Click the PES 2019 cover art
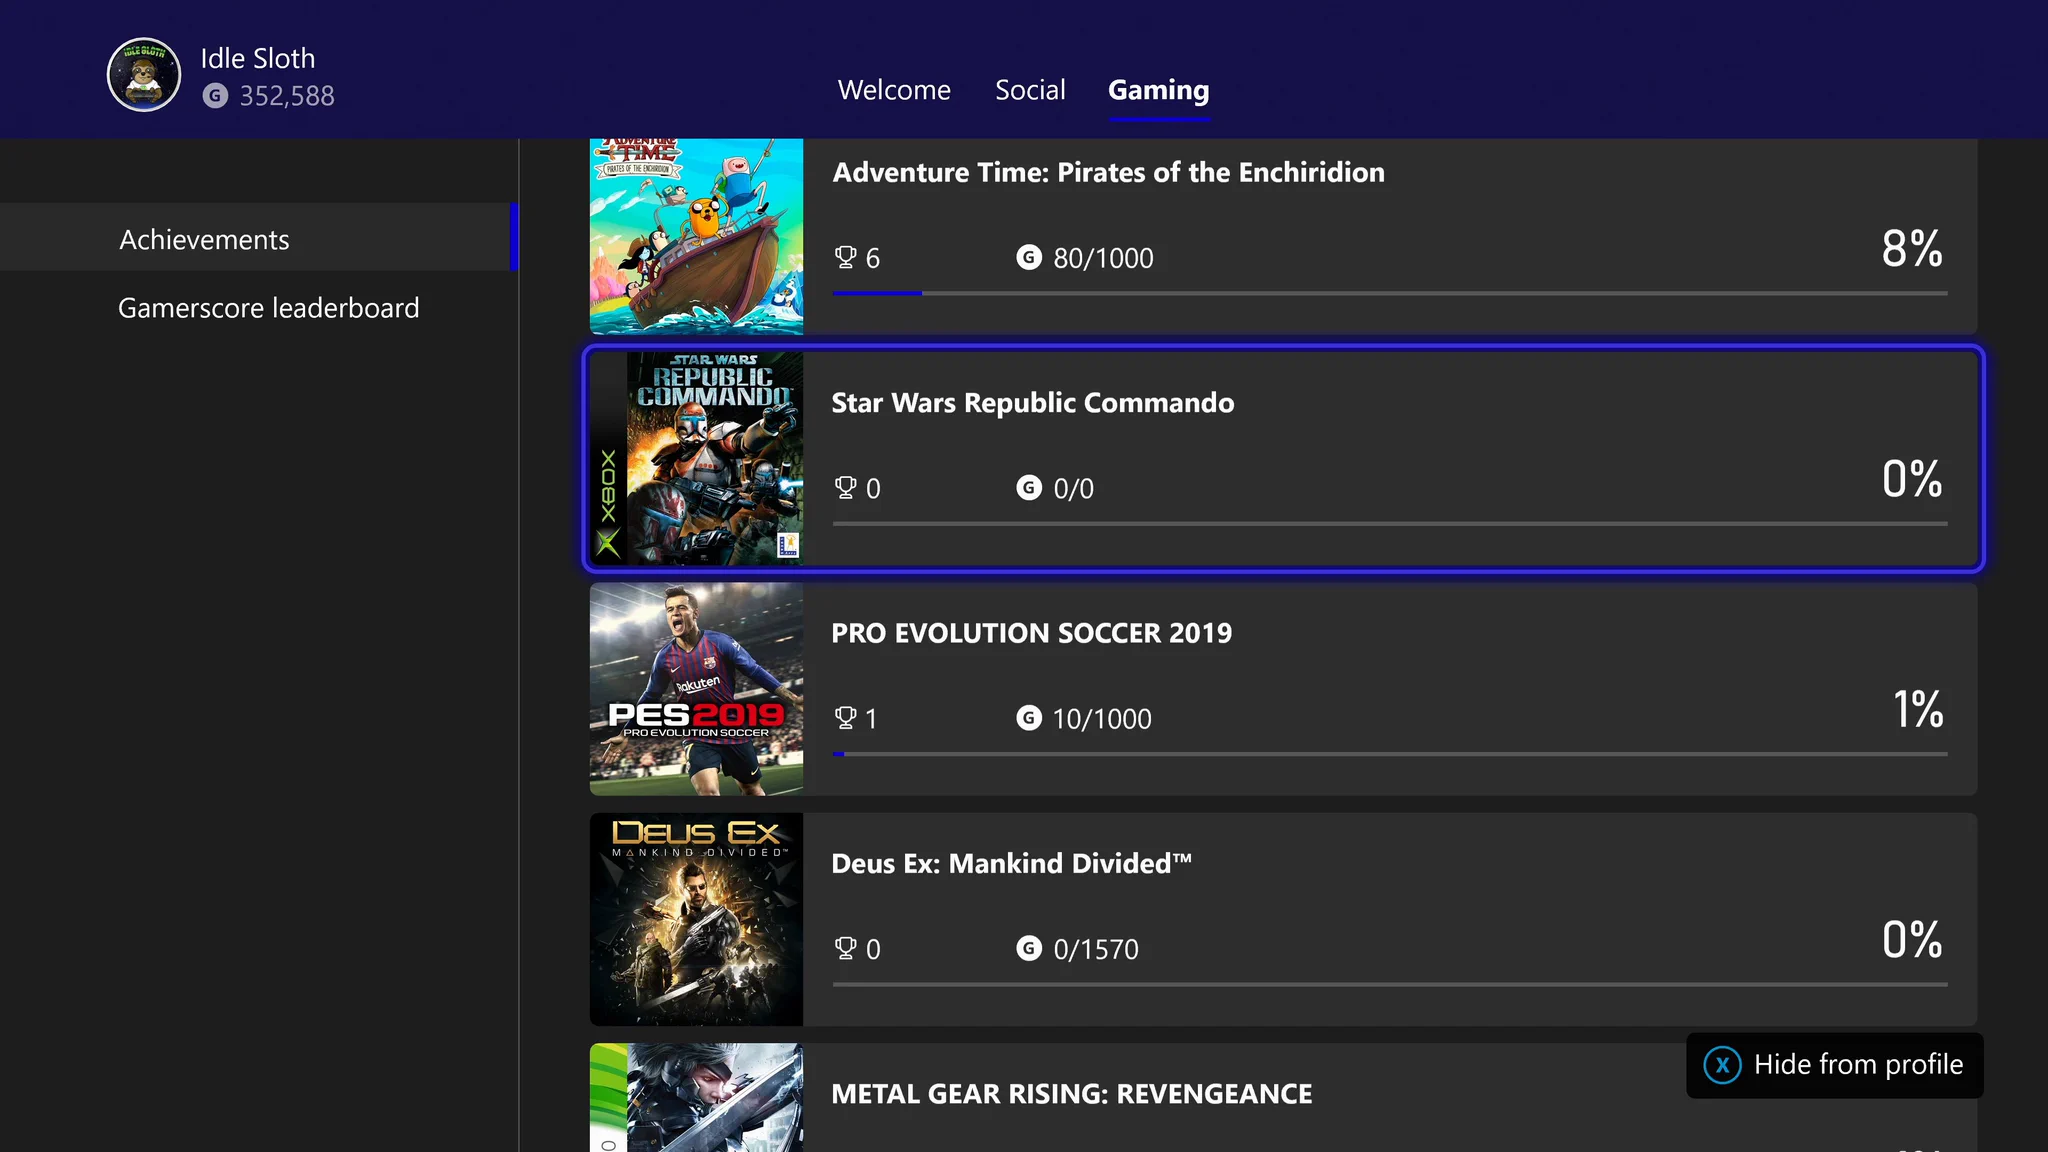Image resolution: width=2048 pixels, height=1152 pixels. (696, 689)
